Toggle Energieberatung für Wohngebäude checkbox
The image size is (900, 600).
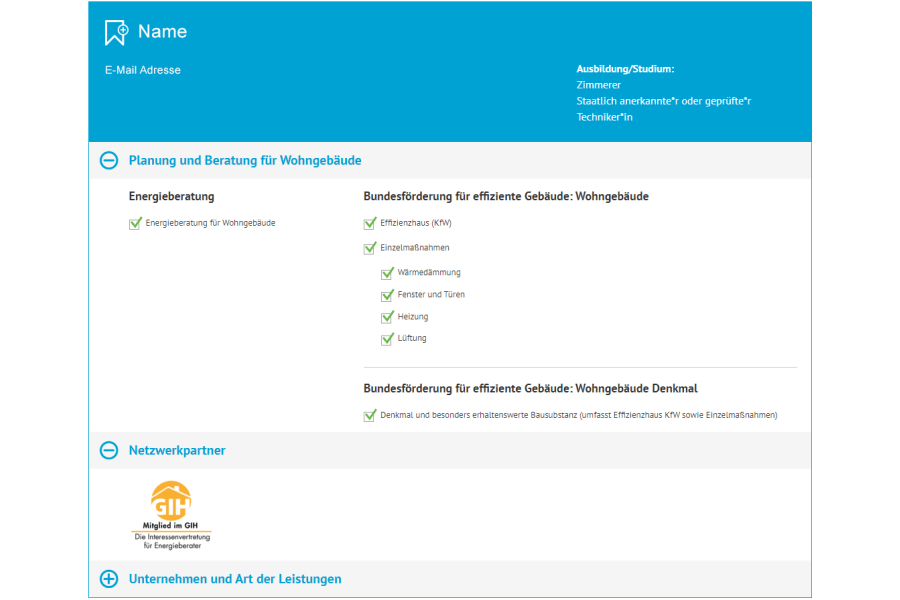pos(135,223)
